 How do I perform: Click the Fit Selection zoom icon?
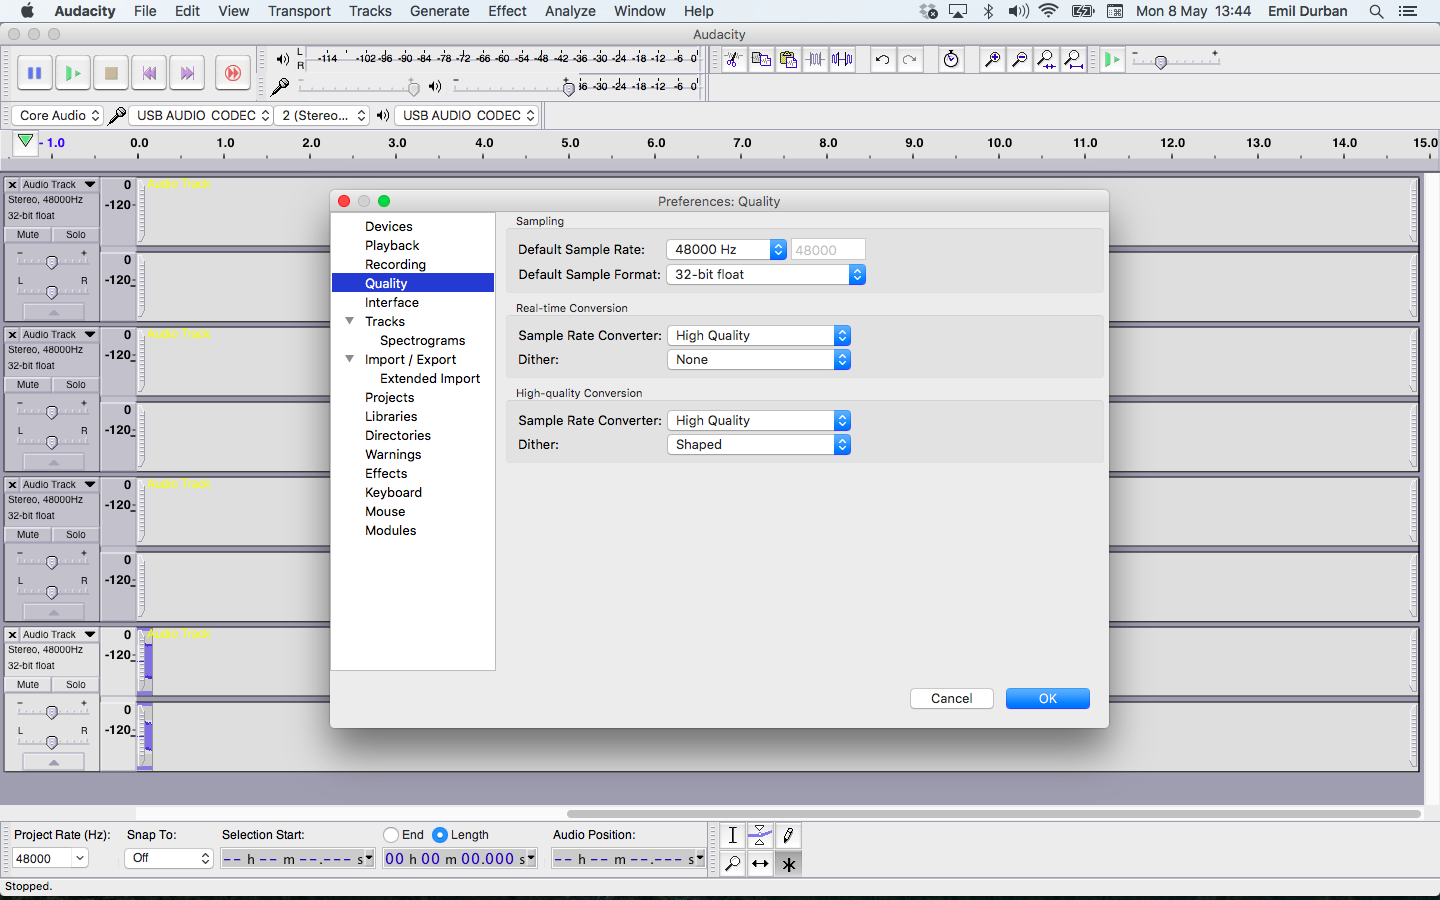(x=1046, y=59)
